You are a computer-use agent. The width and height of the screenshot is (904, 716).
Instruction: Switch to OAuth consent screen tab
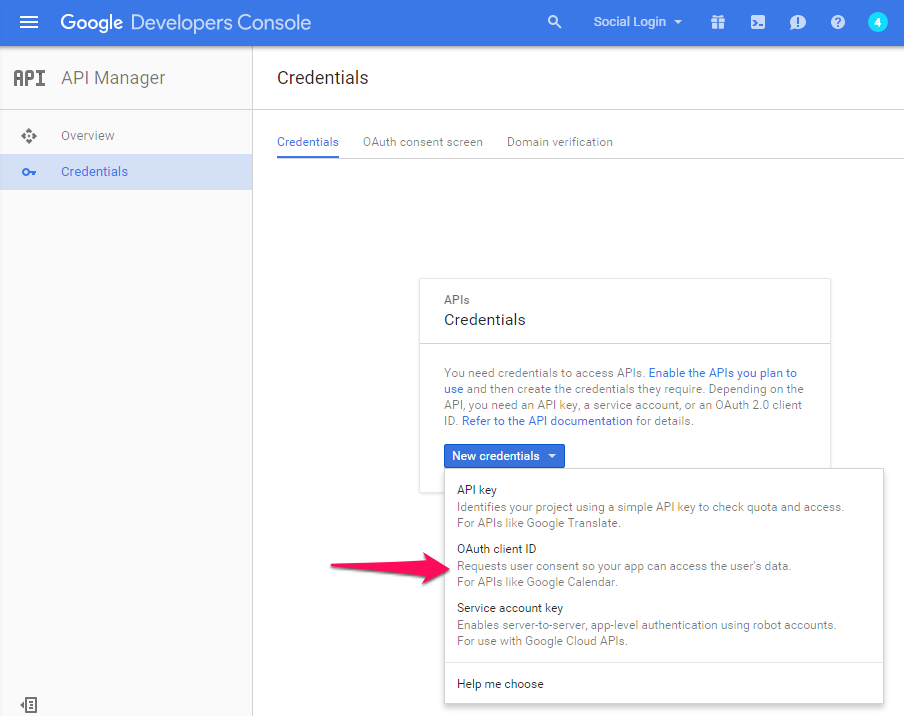point(423,142)
